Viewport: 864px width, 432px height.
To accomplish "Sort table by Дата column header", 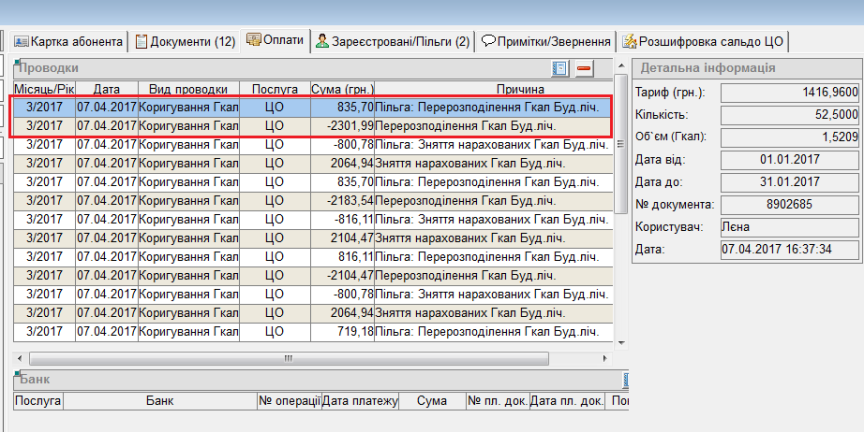I will (x=106, y=89).
